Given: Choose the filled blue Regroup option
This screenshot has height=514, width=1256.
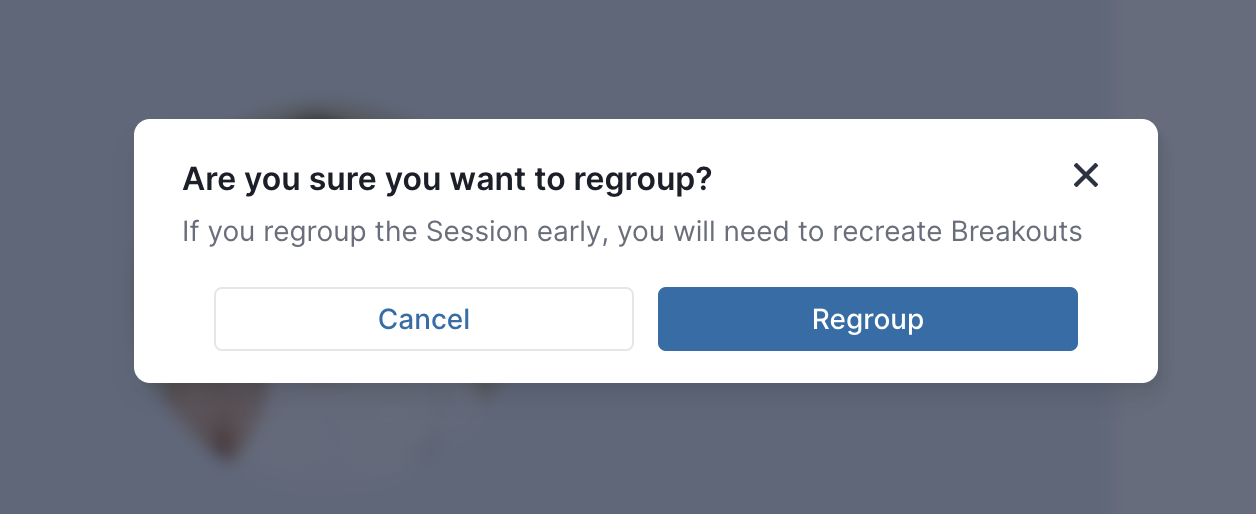Looking at the screenshot, I should [868, 319].
